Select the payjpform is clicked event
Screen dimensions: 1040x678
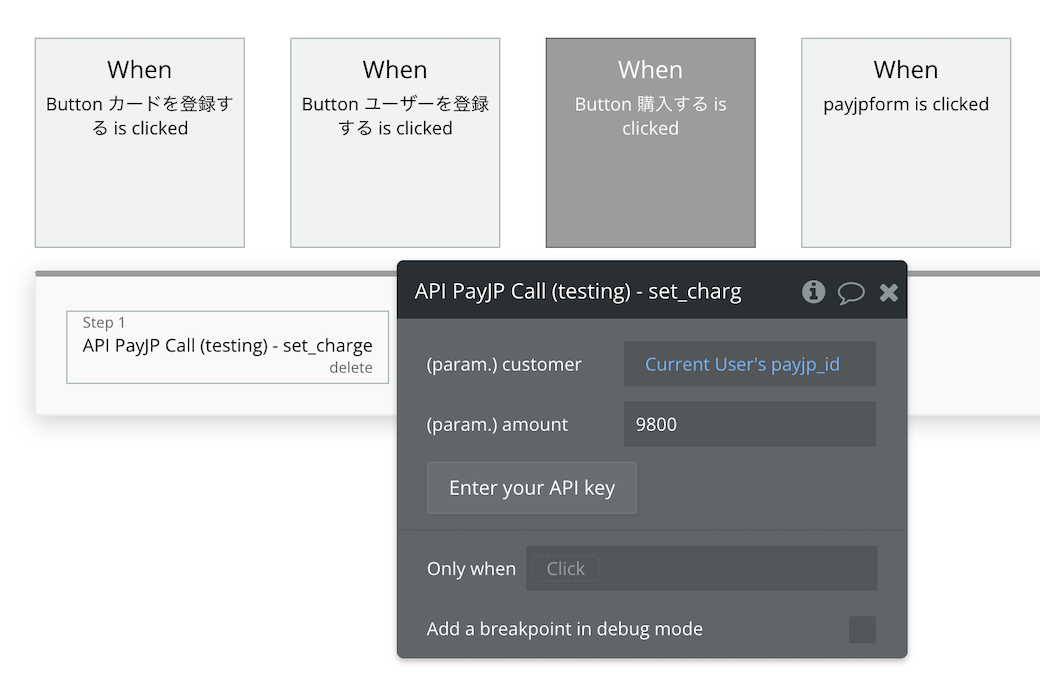[x=906, y=143]
